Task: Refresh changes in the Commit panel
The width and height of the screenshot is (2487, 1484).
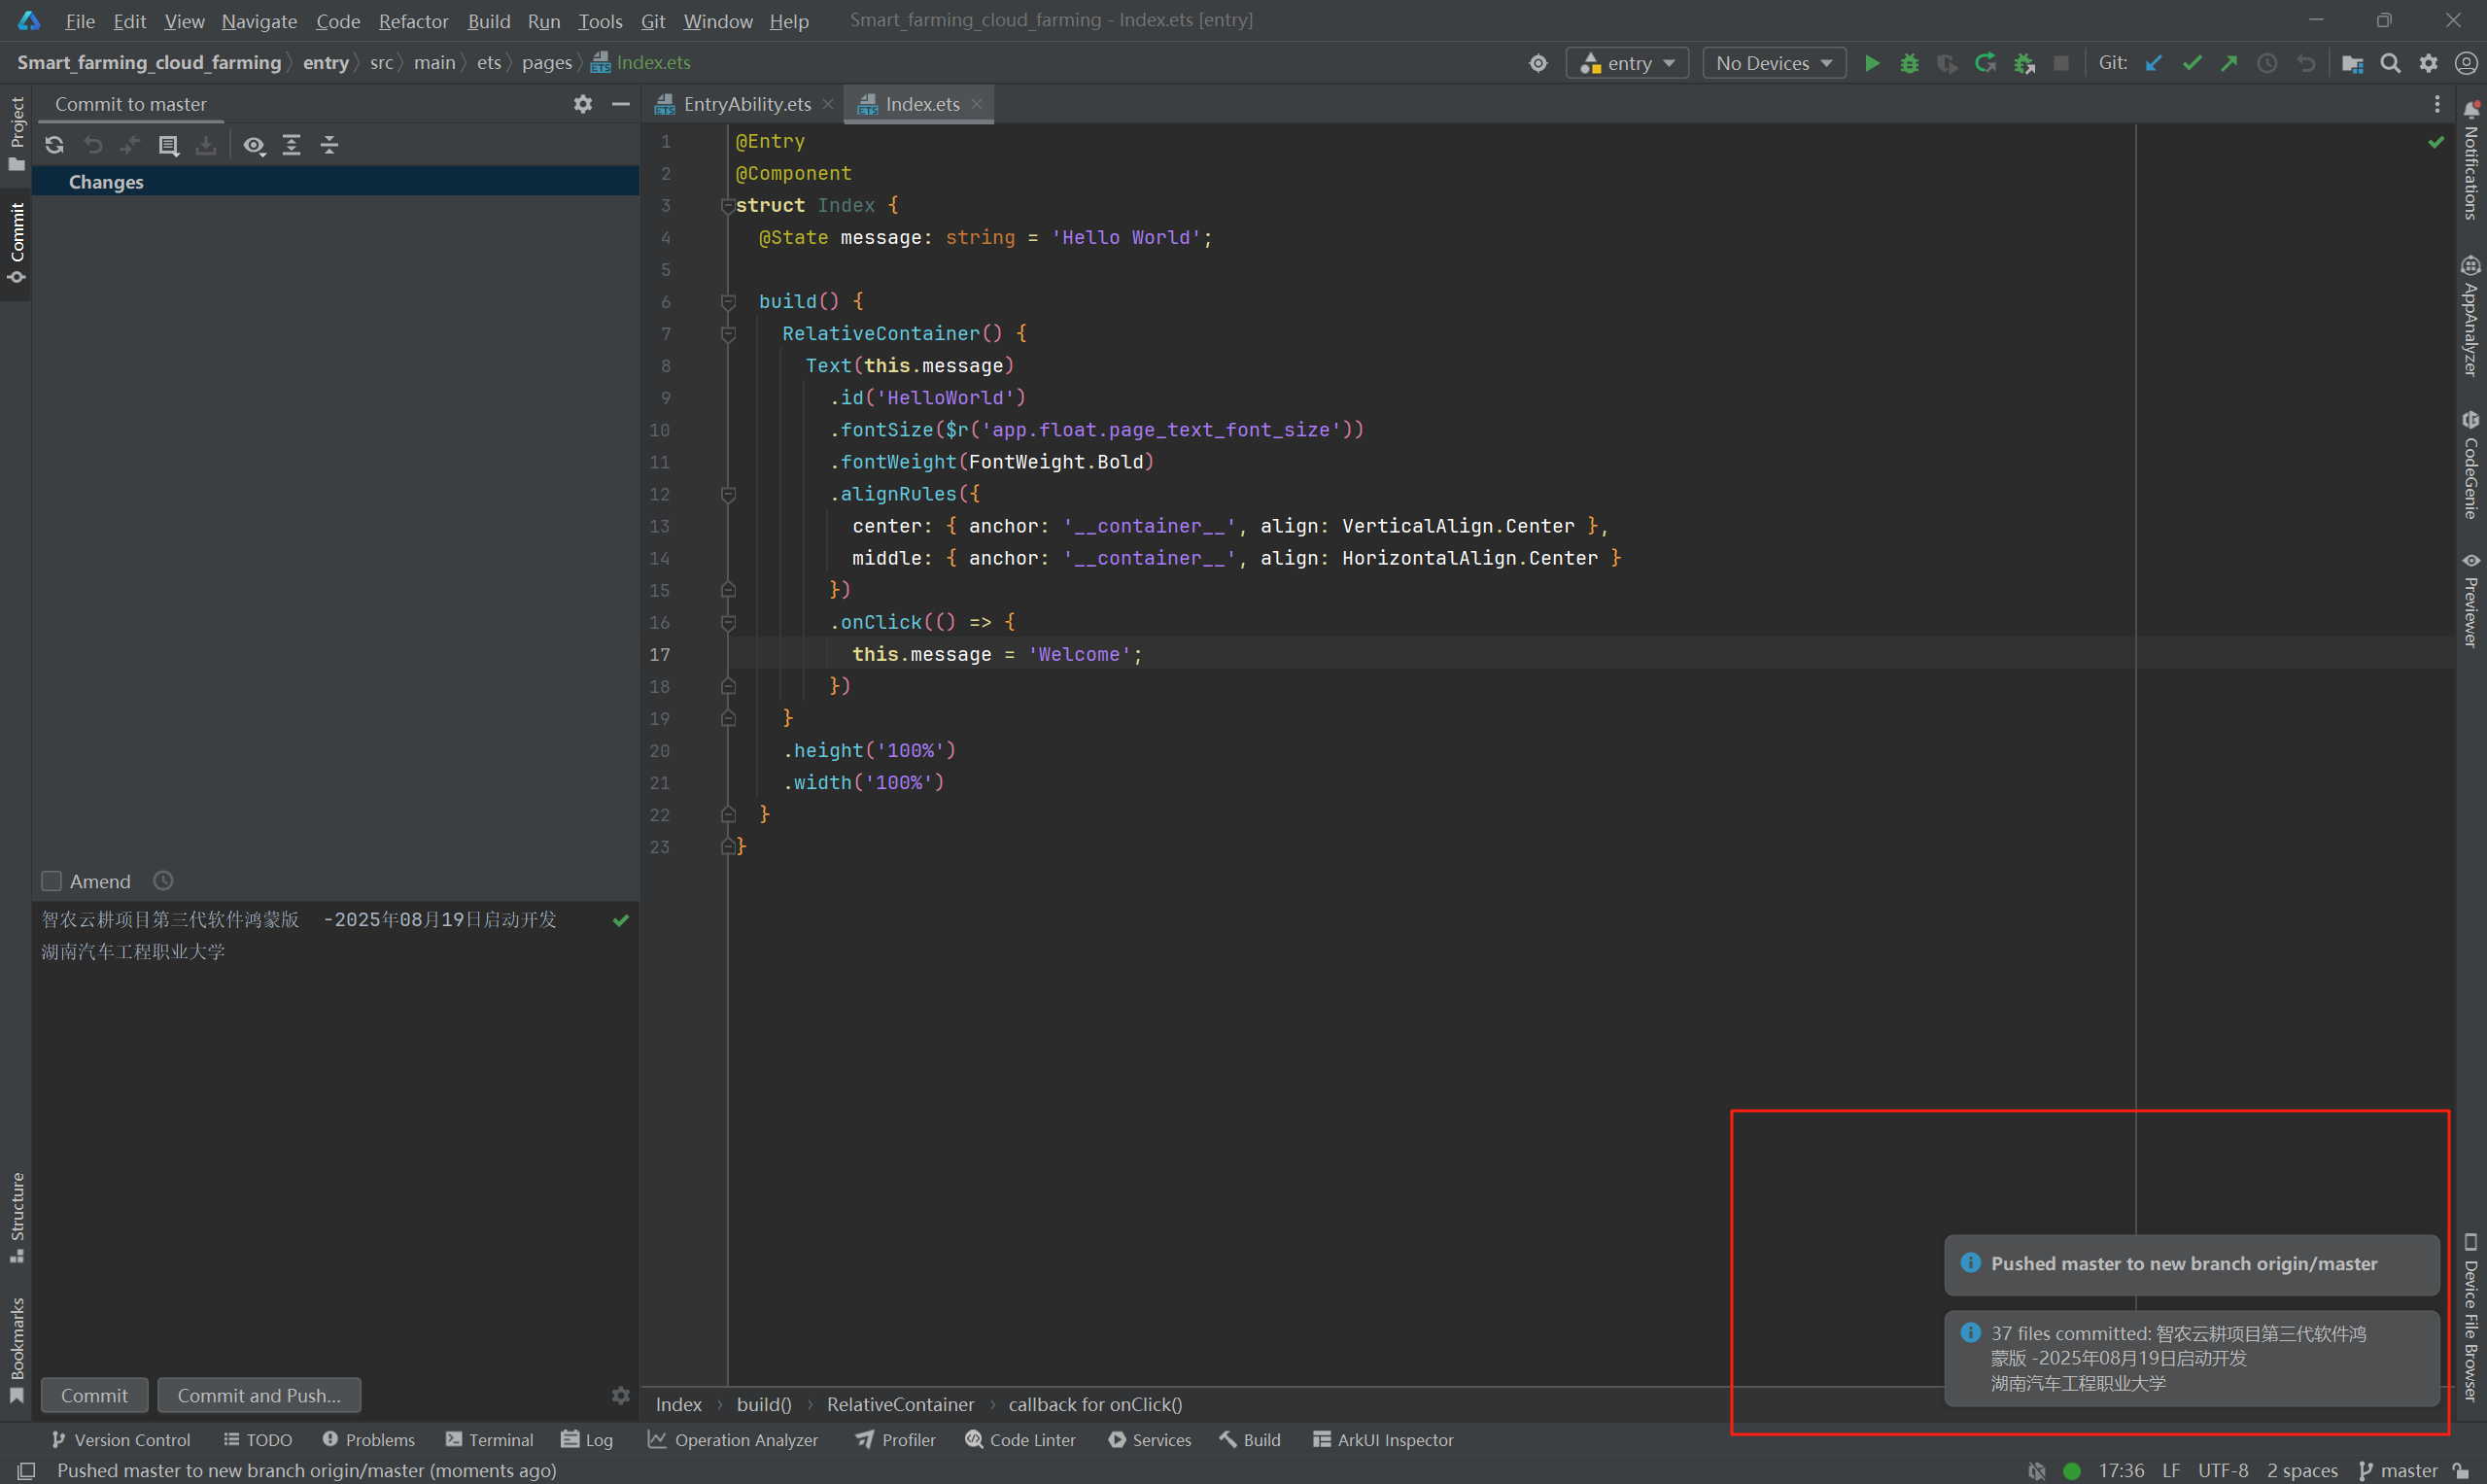Action: point(54,145)
